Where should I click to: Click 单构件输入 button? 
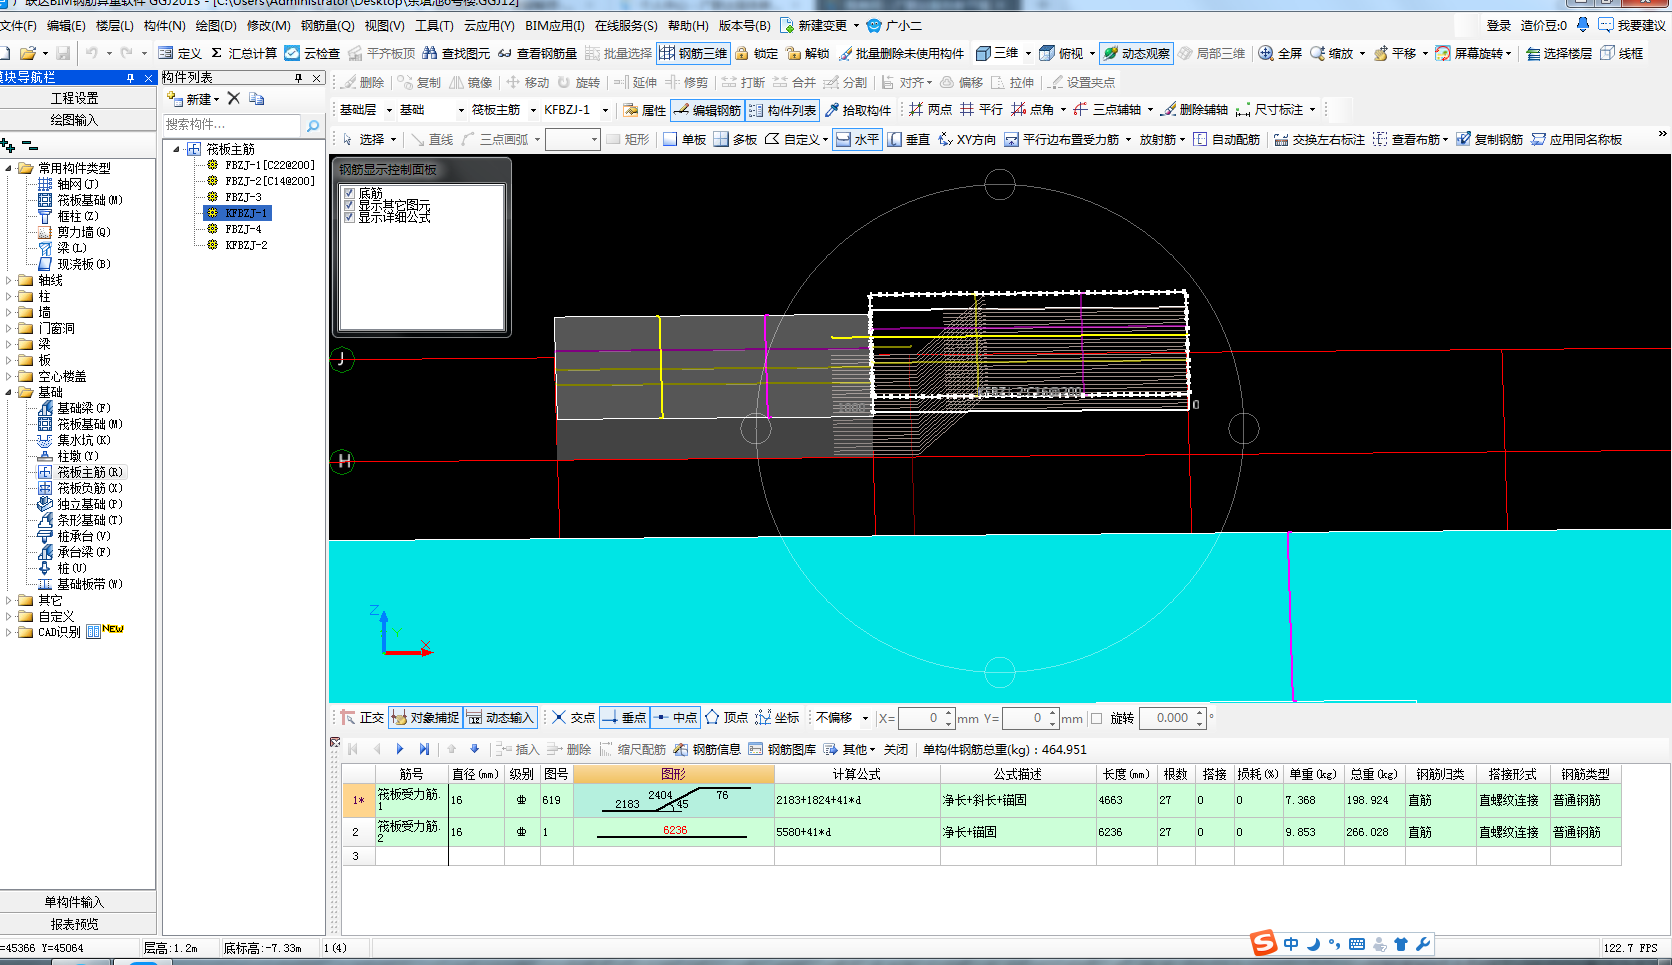[75, 902]
